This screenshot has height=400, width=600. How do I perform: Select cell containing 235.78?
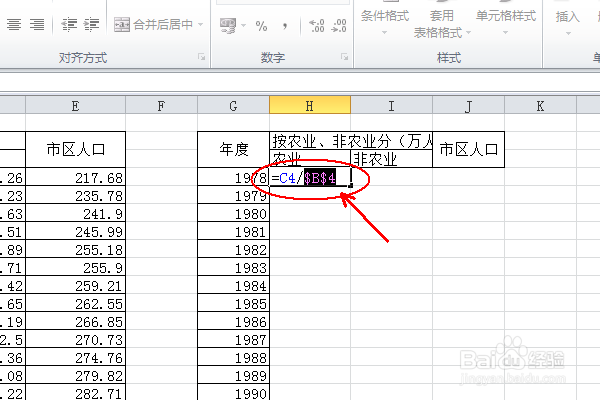pyautogui.click(x=75, y=196)
